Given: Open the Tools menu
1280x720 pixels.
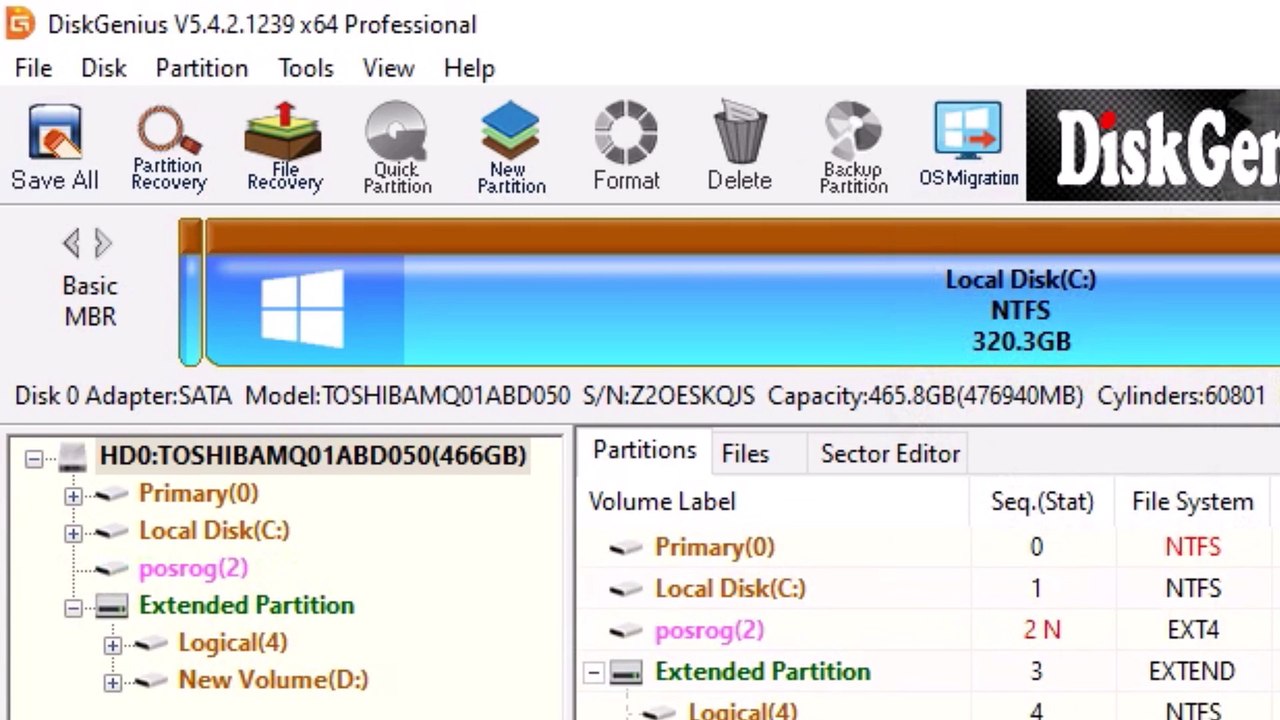Looking at the screenshot, I should tap(305, 68).
